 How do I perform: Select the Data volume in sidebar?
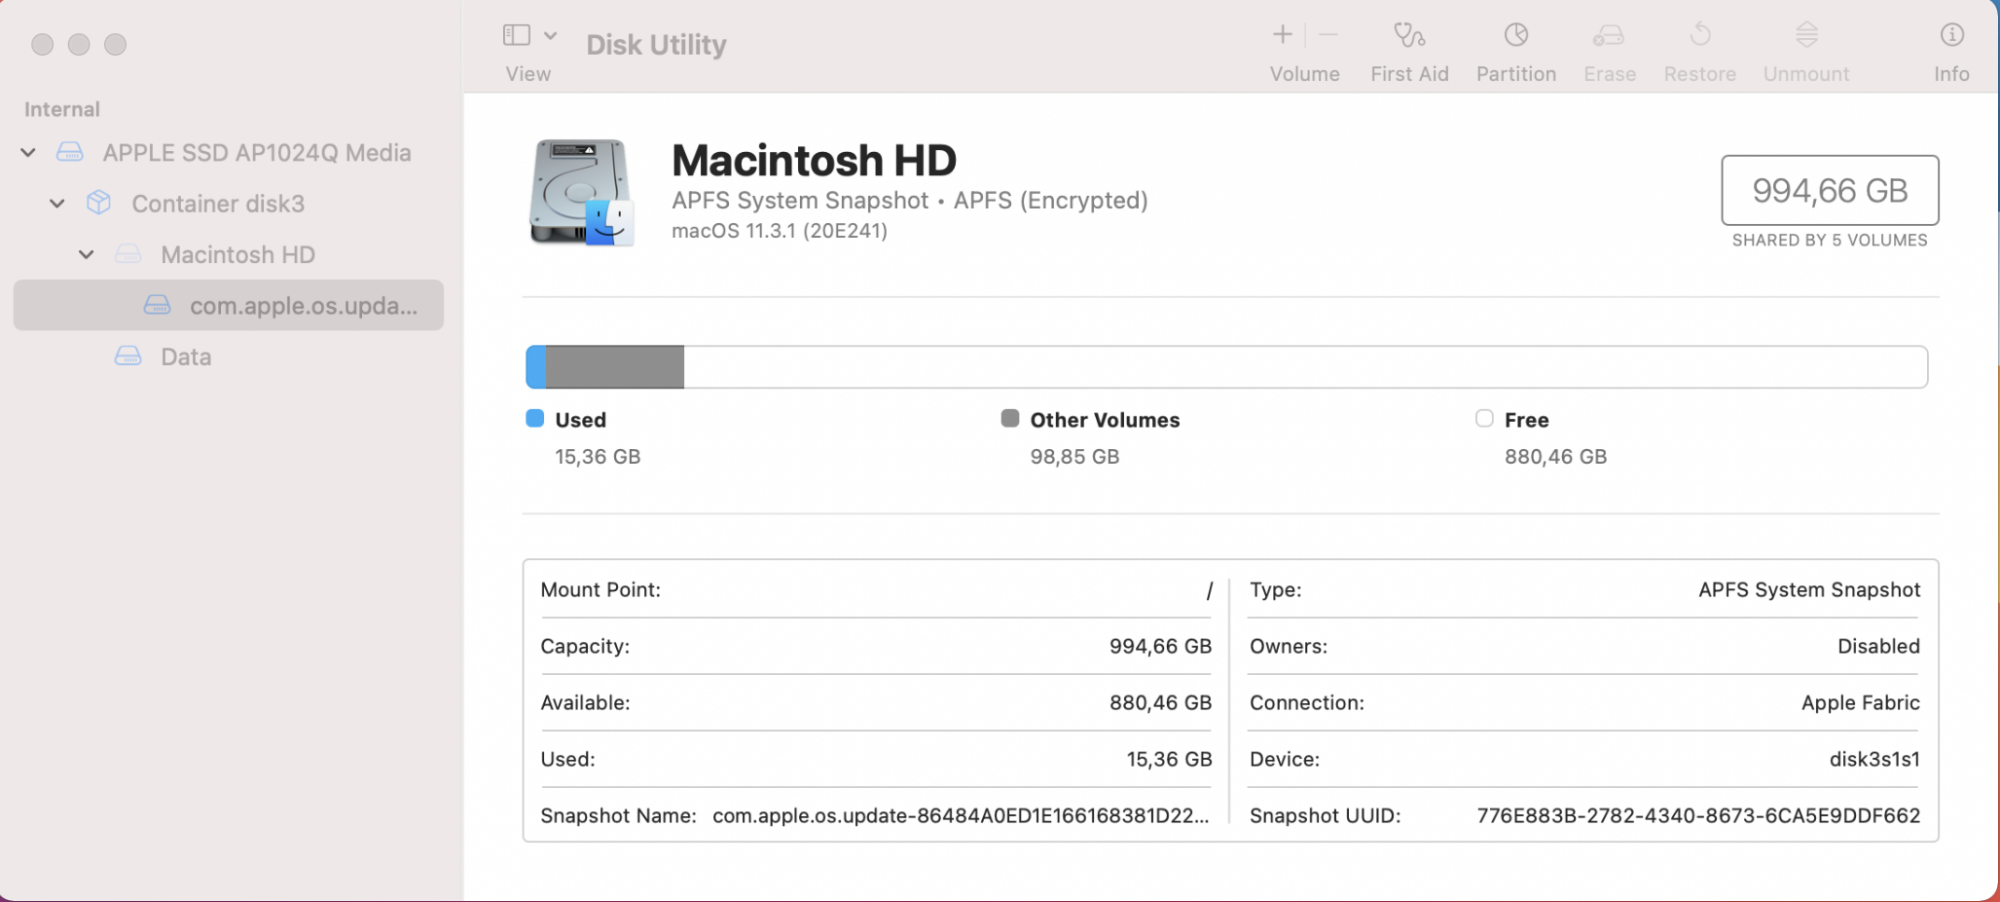186,356
